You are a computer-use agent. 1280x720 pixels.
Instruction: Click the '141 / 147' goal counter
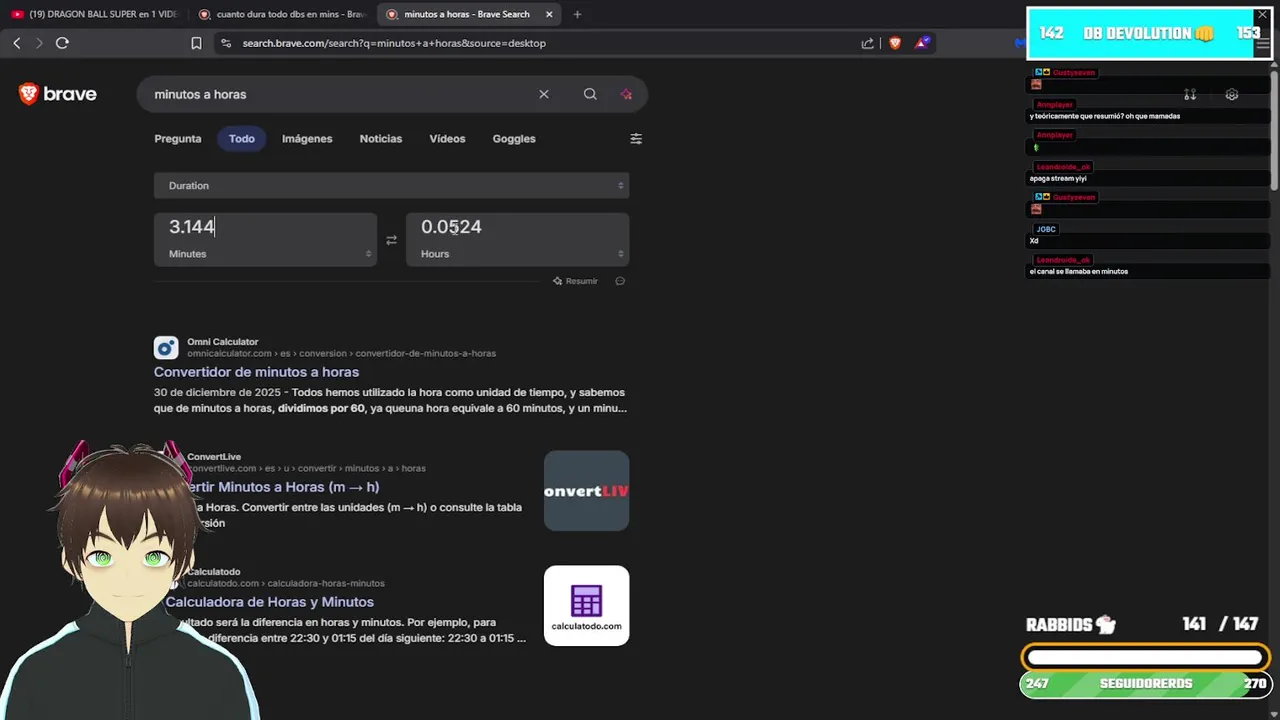1220,624
